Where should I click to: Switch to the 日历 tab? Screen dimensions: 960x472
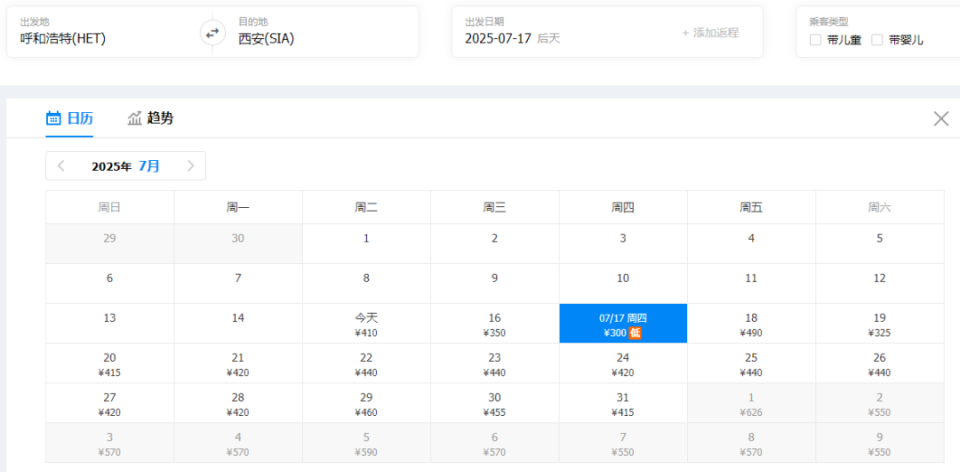tap(70, 118)
